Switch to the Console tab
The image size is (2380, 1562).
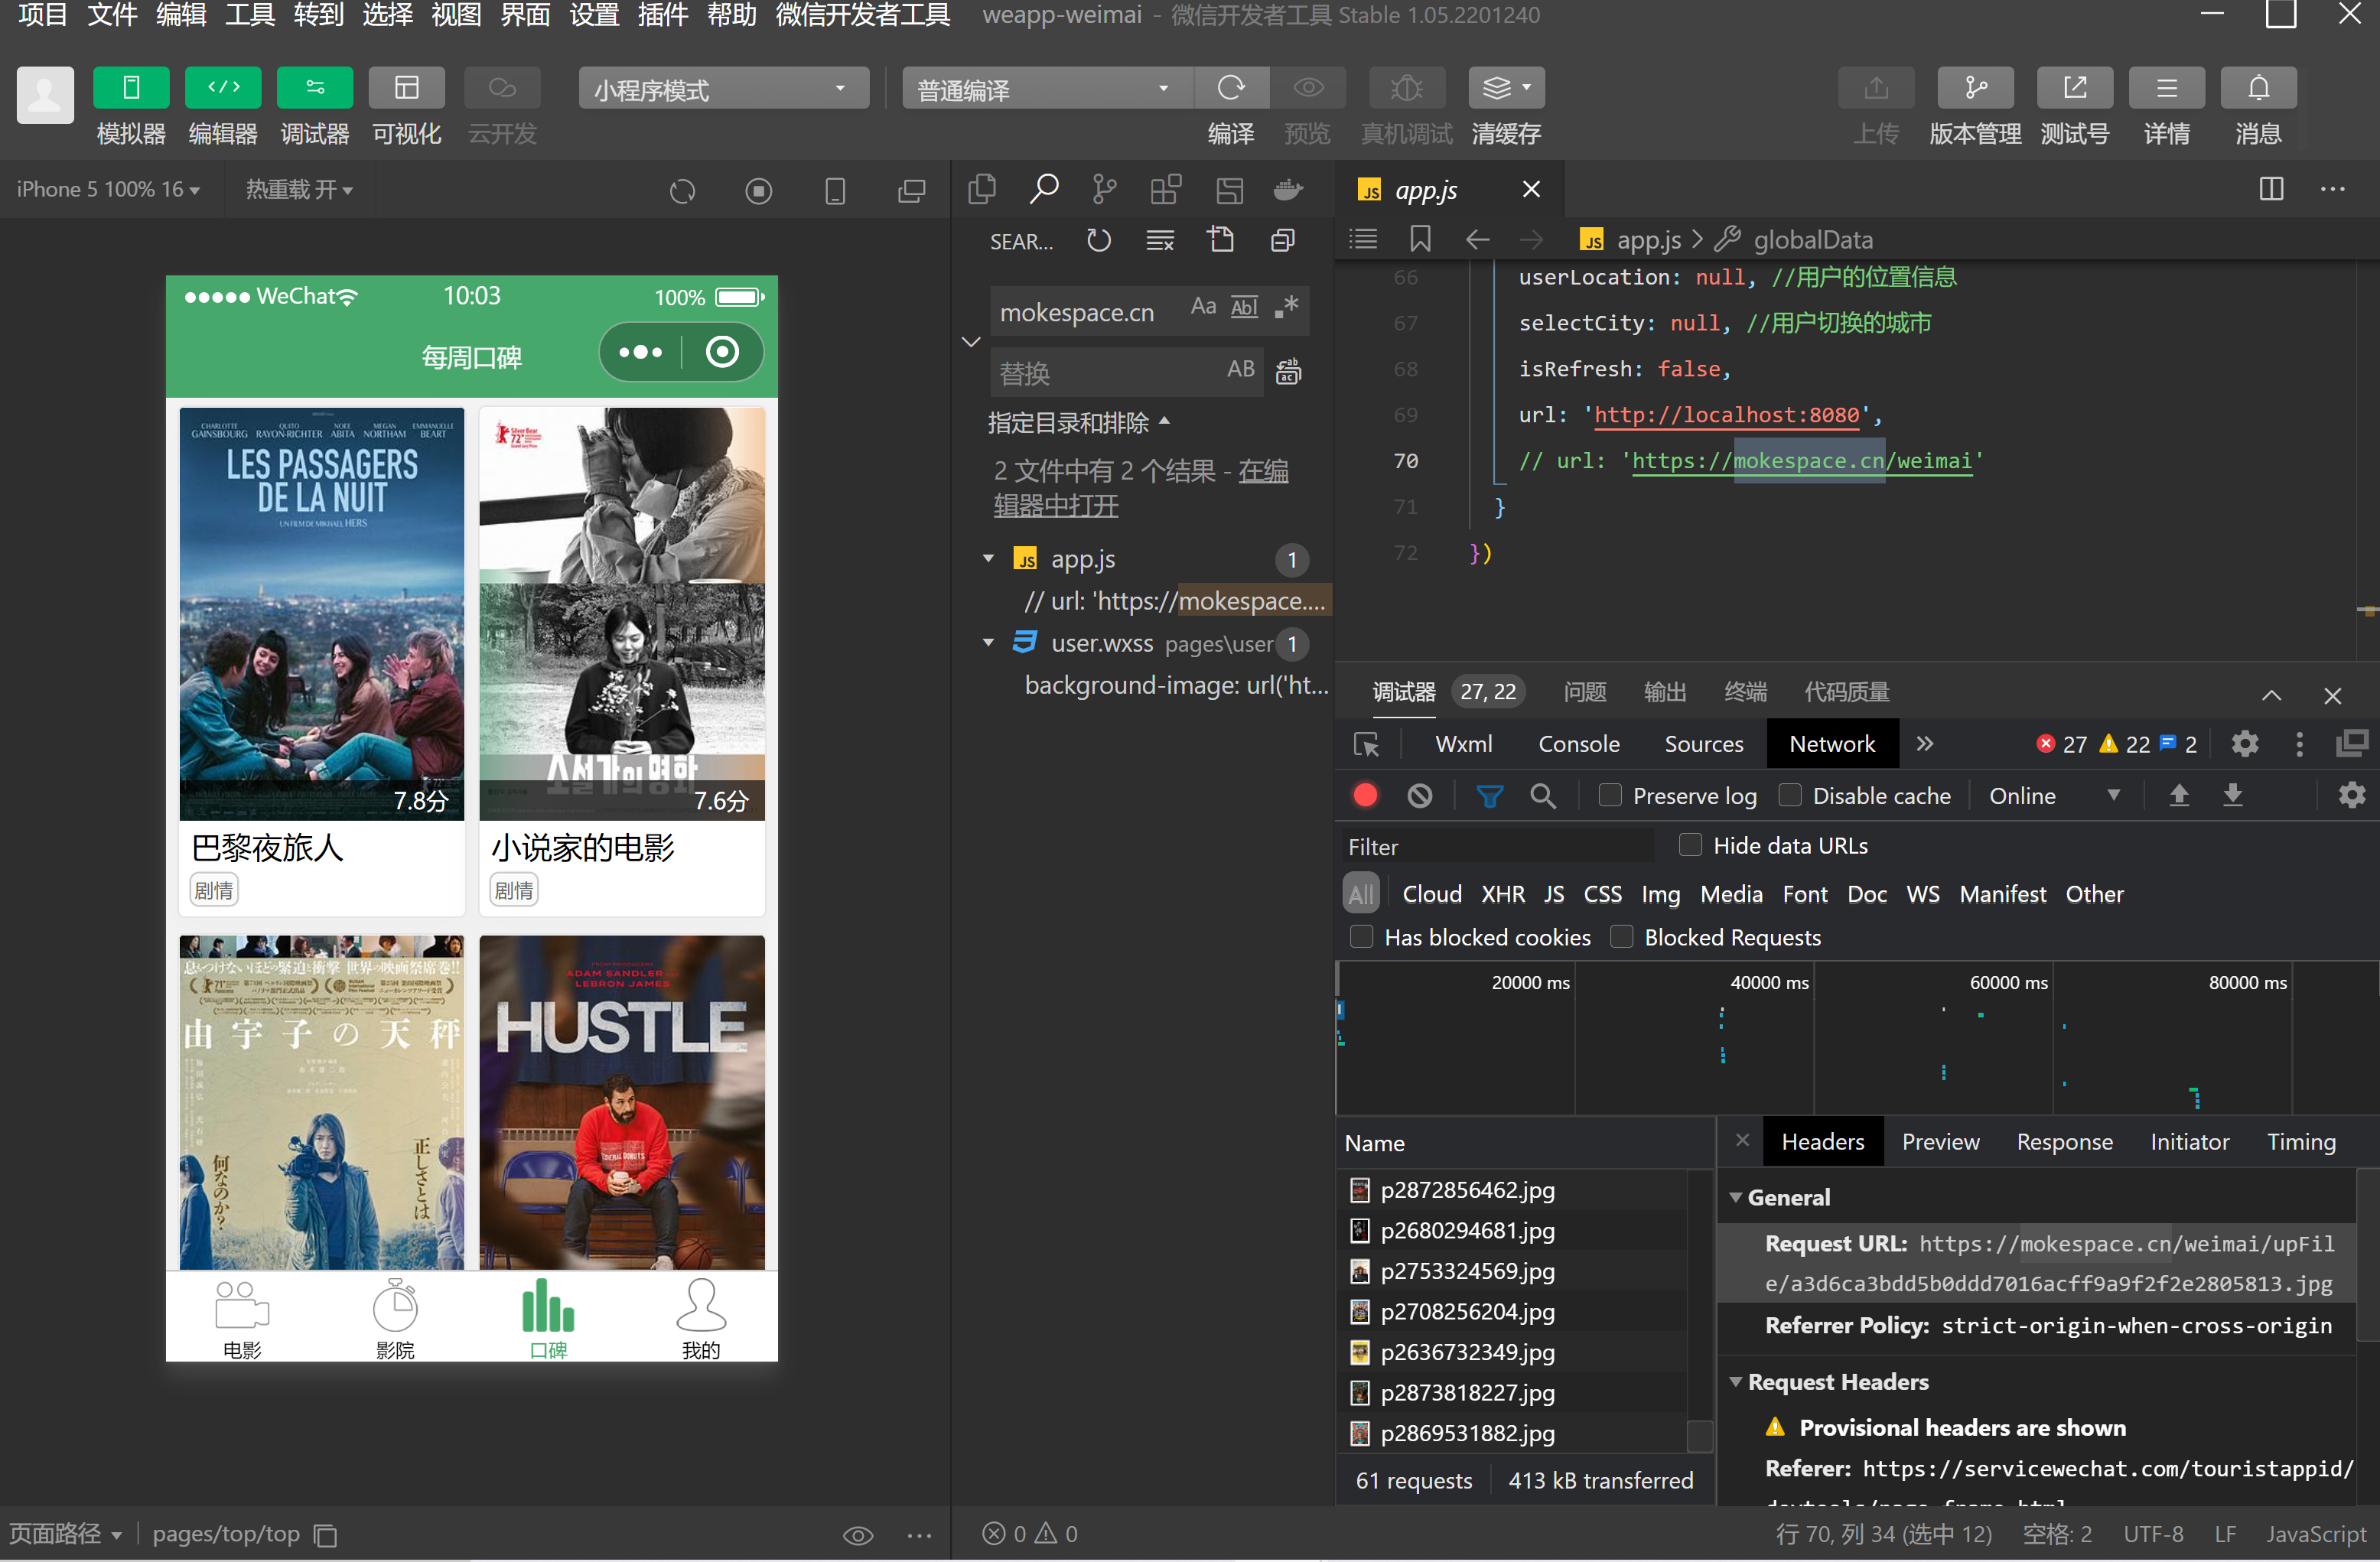click(x=1578, y=744)
